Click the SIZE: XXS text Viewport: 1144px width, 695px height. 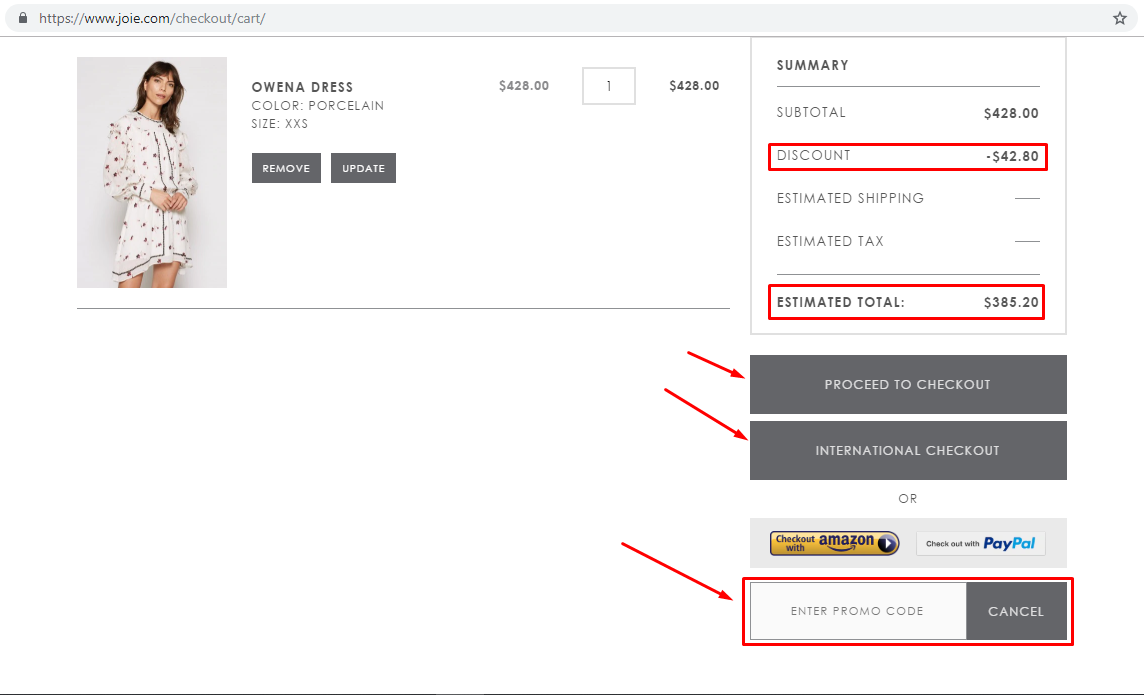[x=279, y=124]
